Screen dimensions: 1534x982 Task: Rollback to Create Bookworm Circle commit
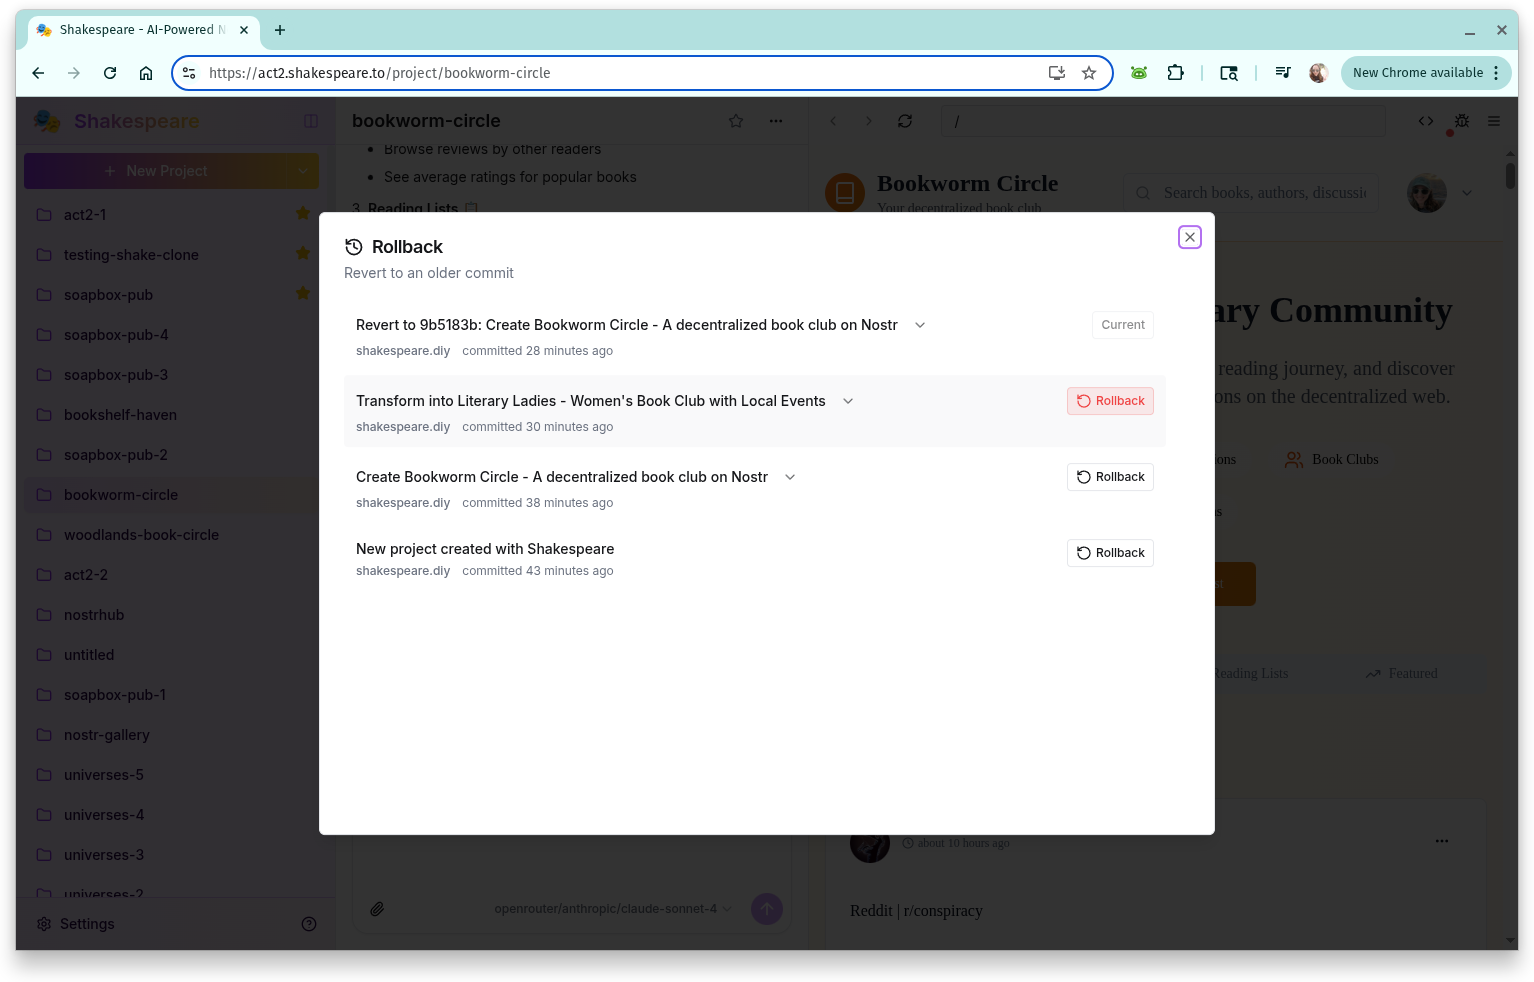pyautogui.click(x=1110, y=477)
